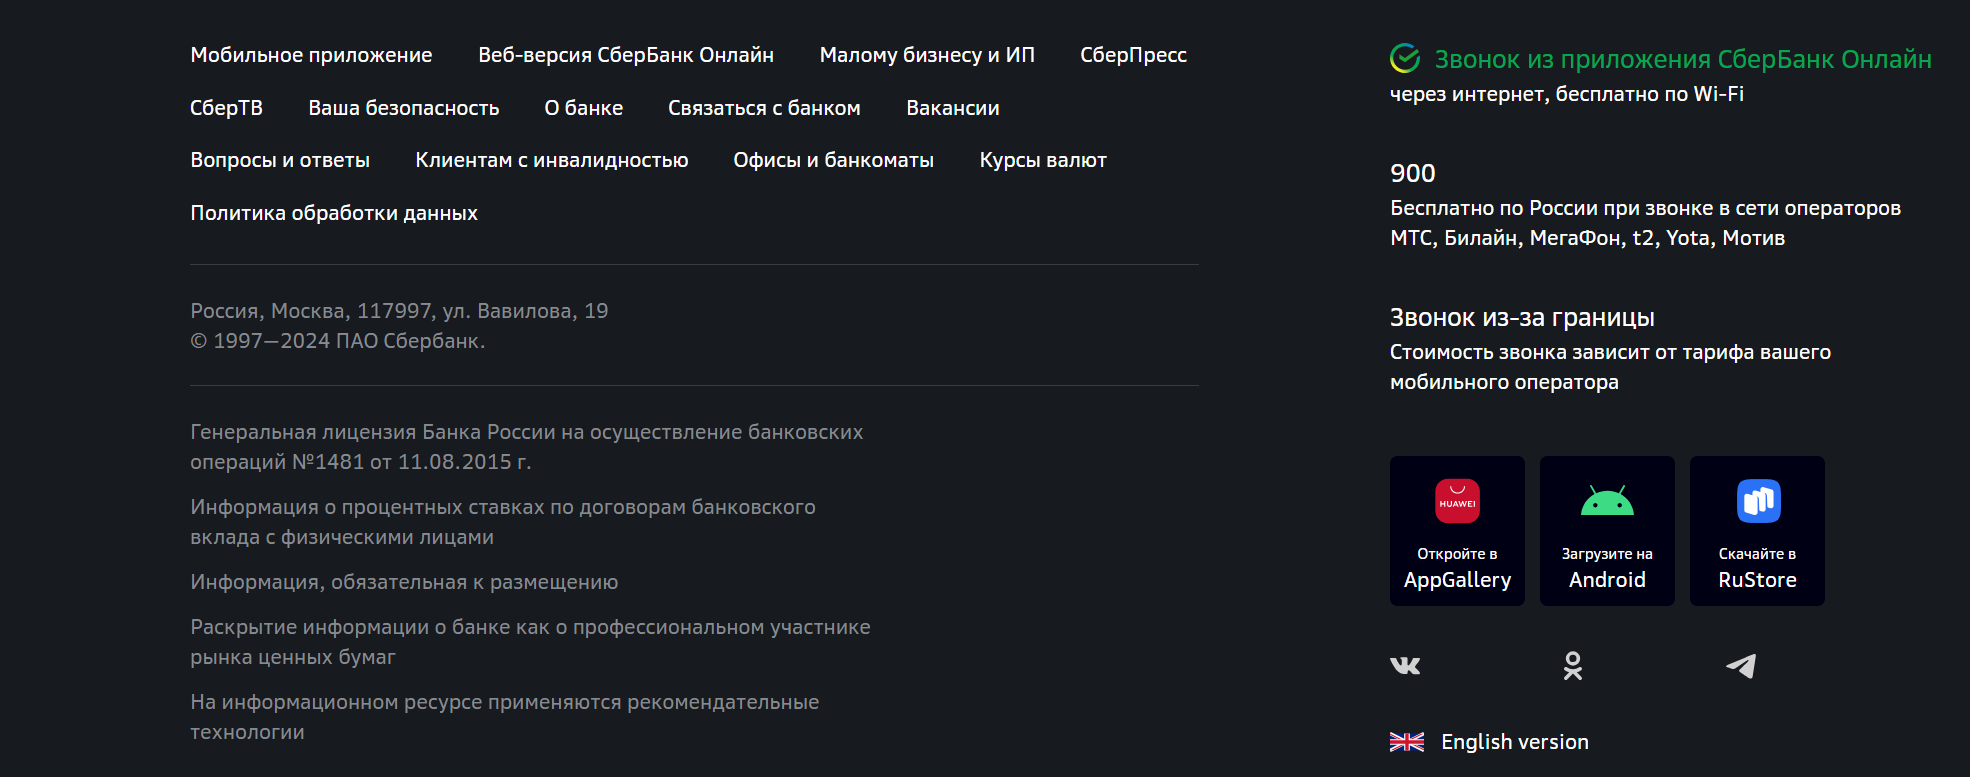The image size is (1970, 777).
Task: Click Связаться с банком
Action: 764,108
